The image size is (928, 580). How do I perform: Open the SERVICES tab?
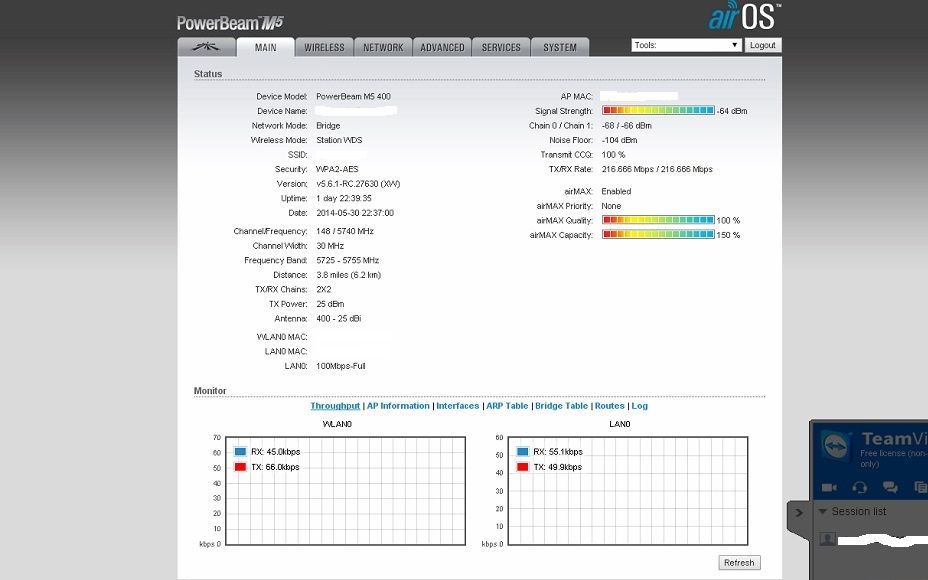pyautogui.click(x=500, y=46)
